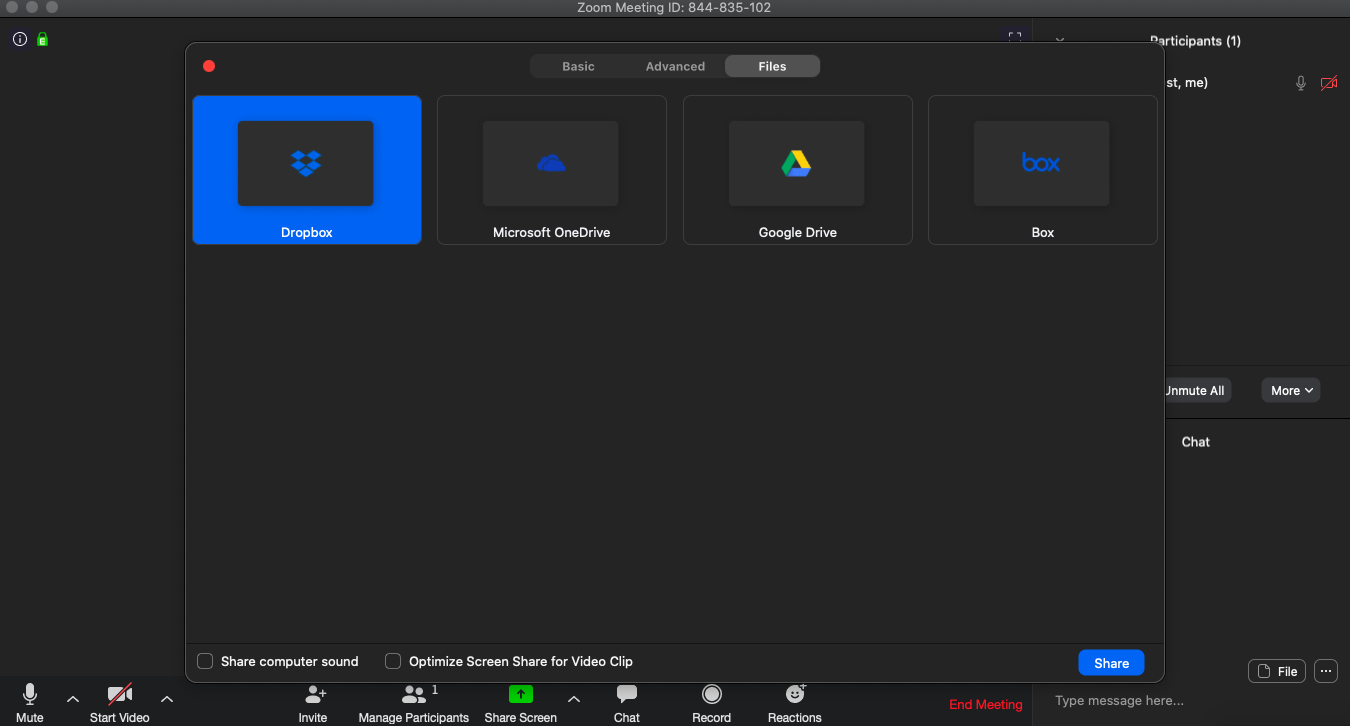The height and width of the screenshot is (726, 1350).
Task: Click the blue Share button
Action: pyautogui.click(x=1111, y=663)
